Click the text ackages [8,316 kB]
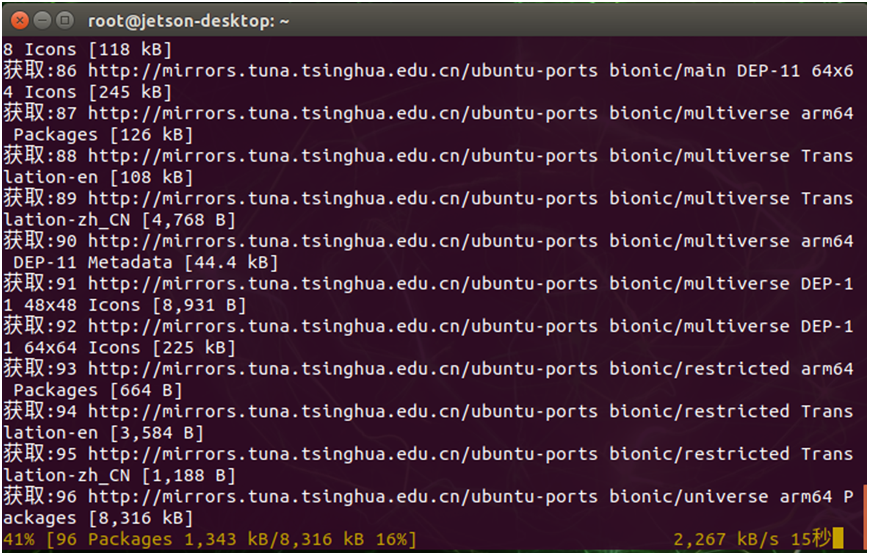 [x=98, y=518]
